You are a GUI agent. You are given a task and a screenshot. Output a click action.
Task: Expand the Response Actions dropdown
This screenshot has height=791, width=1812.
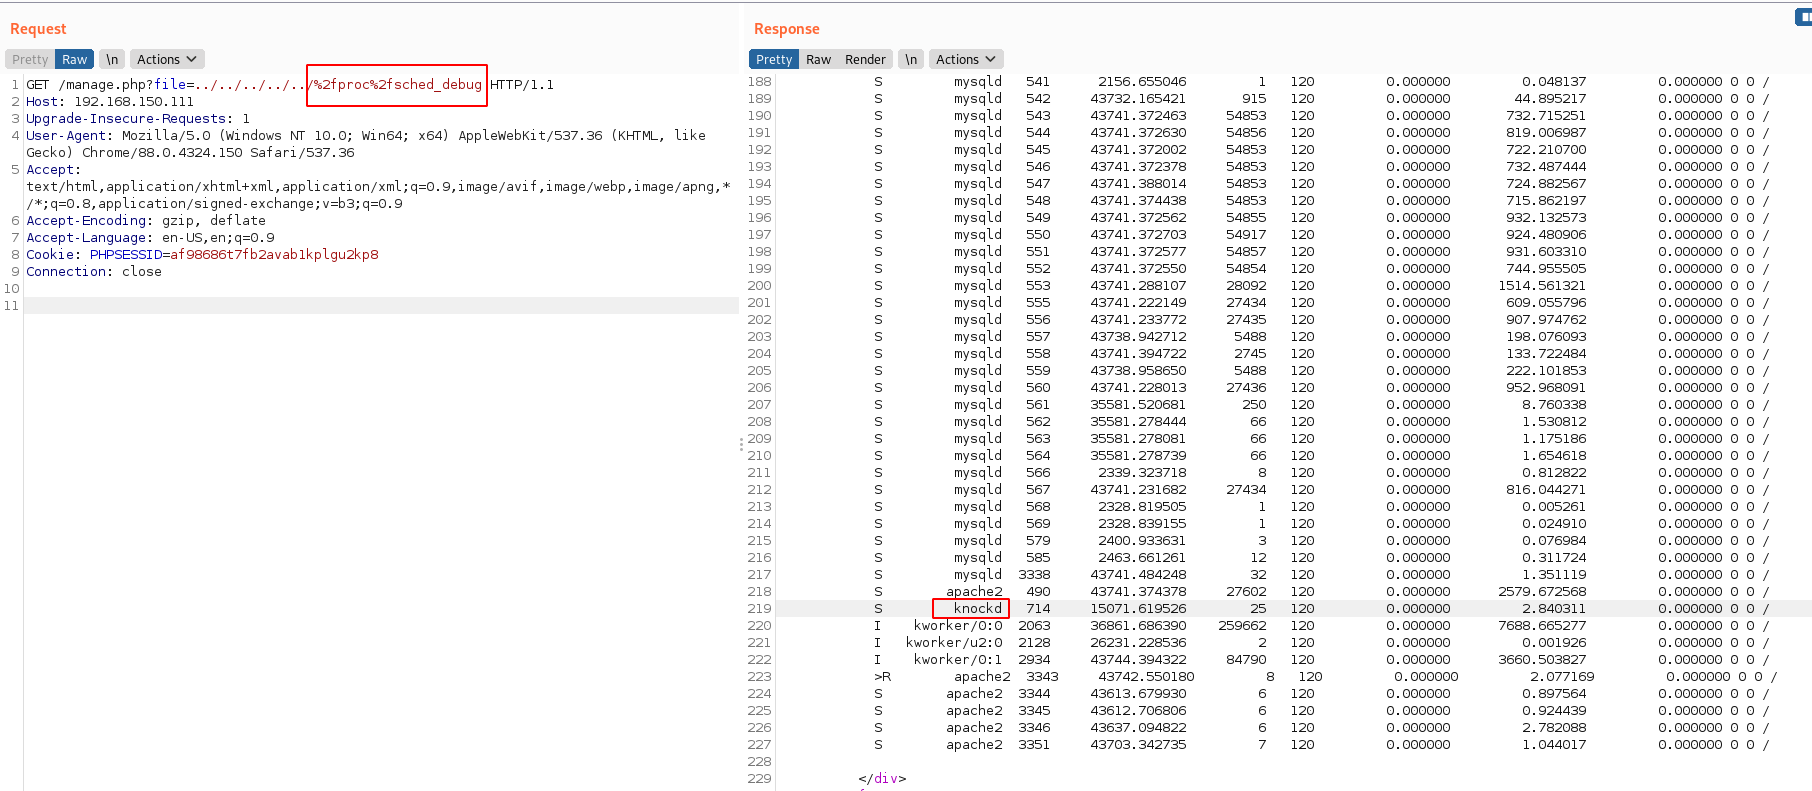[966, 60]
